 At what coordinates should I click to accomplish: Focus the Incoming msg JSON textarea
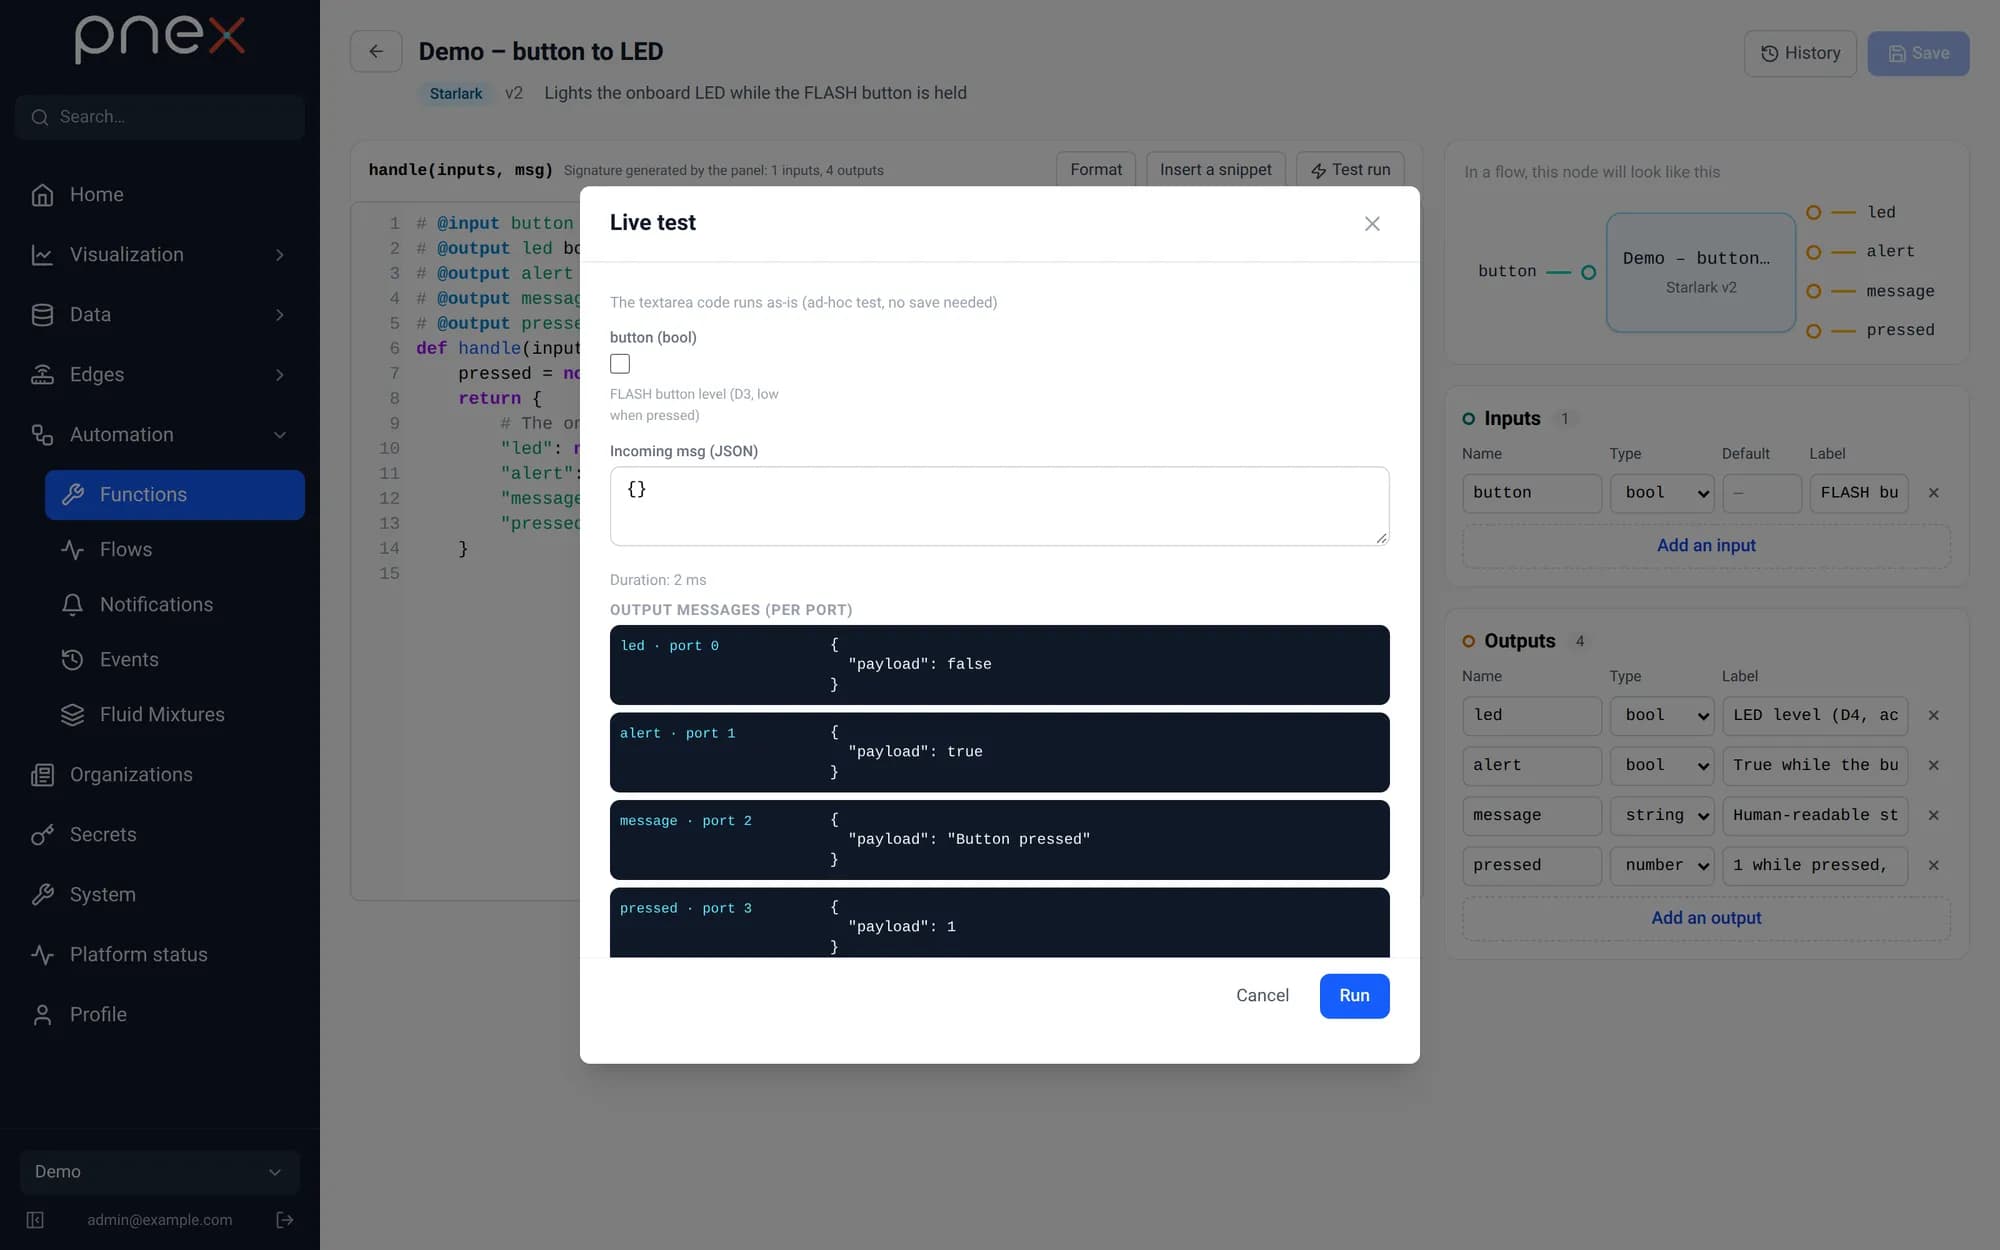tap(999, 506)
